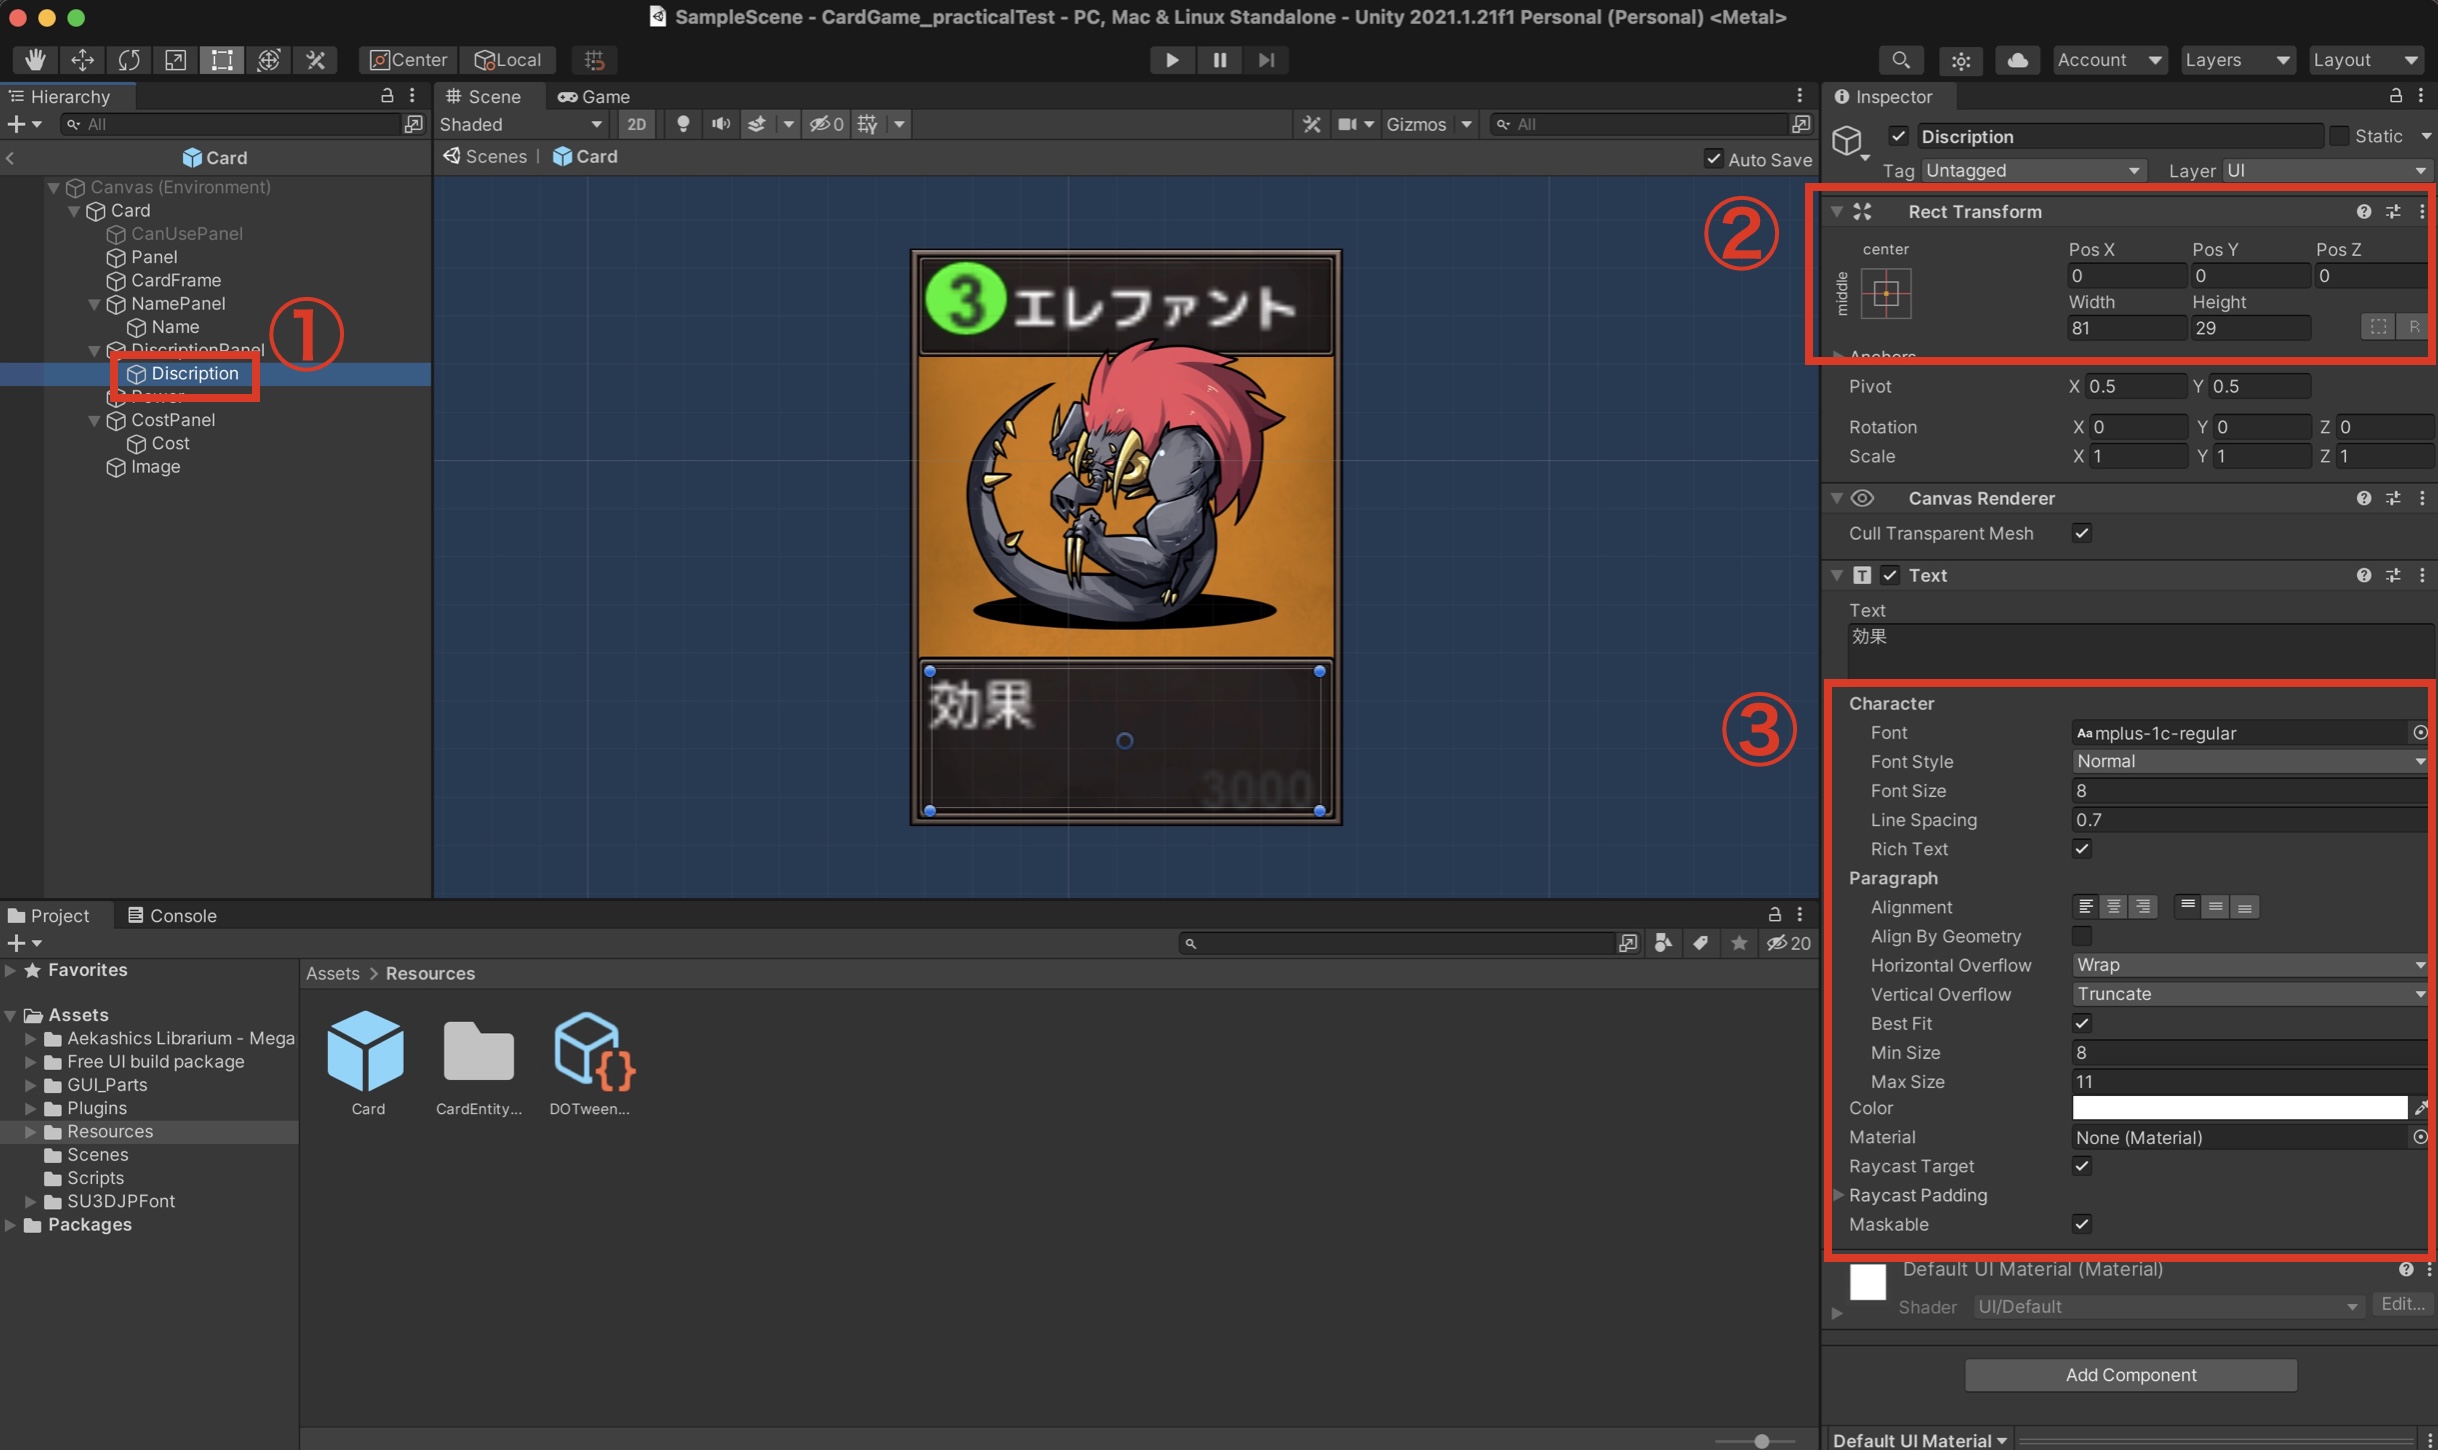
Task: Open the Layers dropdown
Action: point(2237,60)
